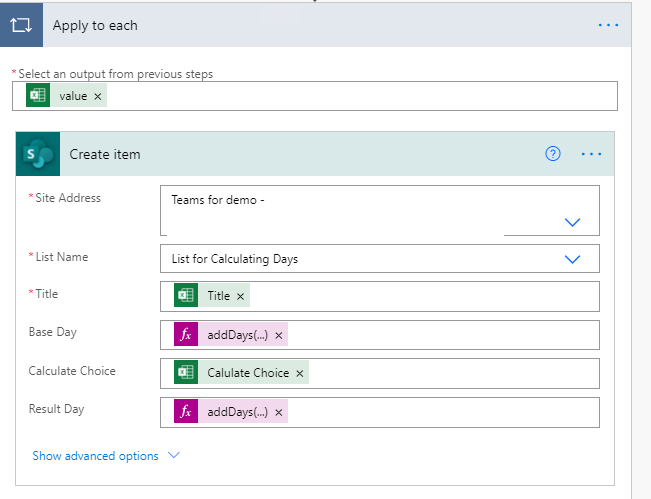Viewport: 651px width, 499px height.
Task: Click the 'Teams for demo -' site text
Action: [x=218, y=200]
